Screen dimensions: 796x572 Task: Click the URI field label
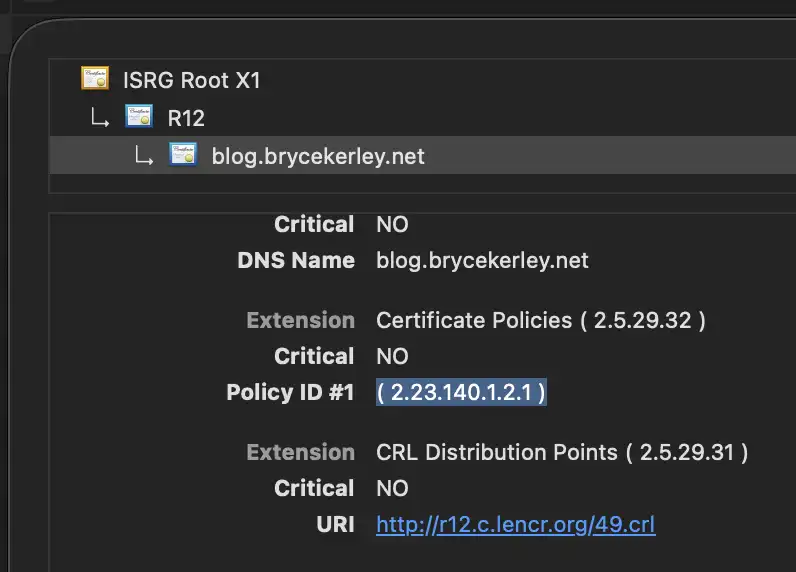[x=333, y=524]
